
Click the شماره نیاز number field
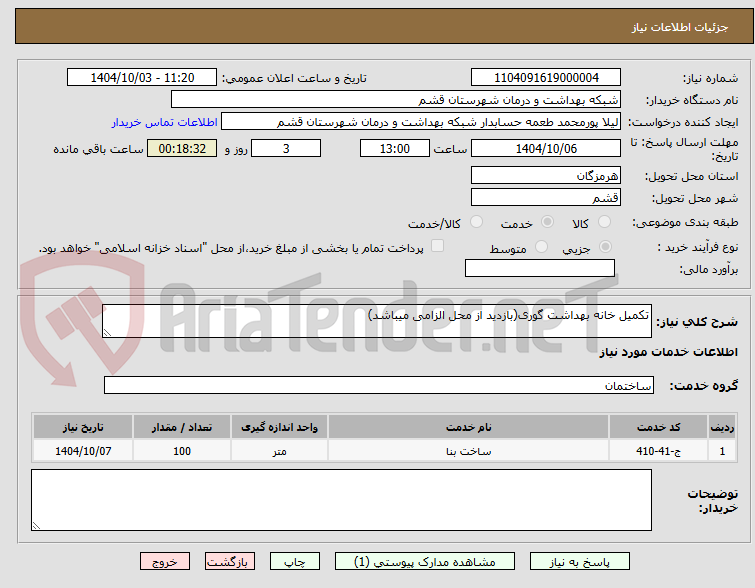click(x=546, y=78)
